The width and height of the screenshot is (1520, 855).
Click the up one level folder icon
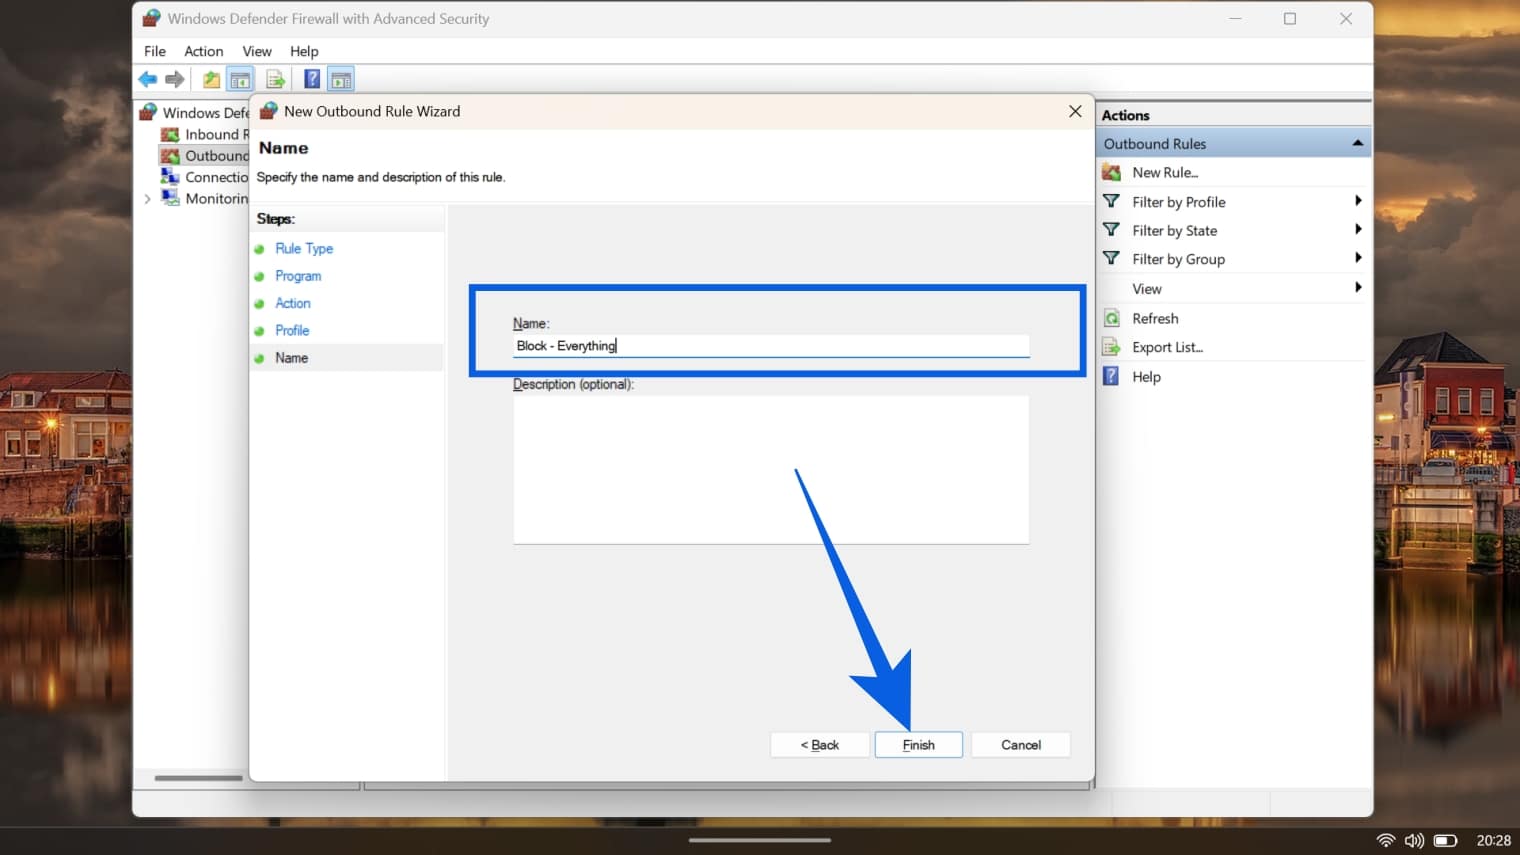(212, 79)
